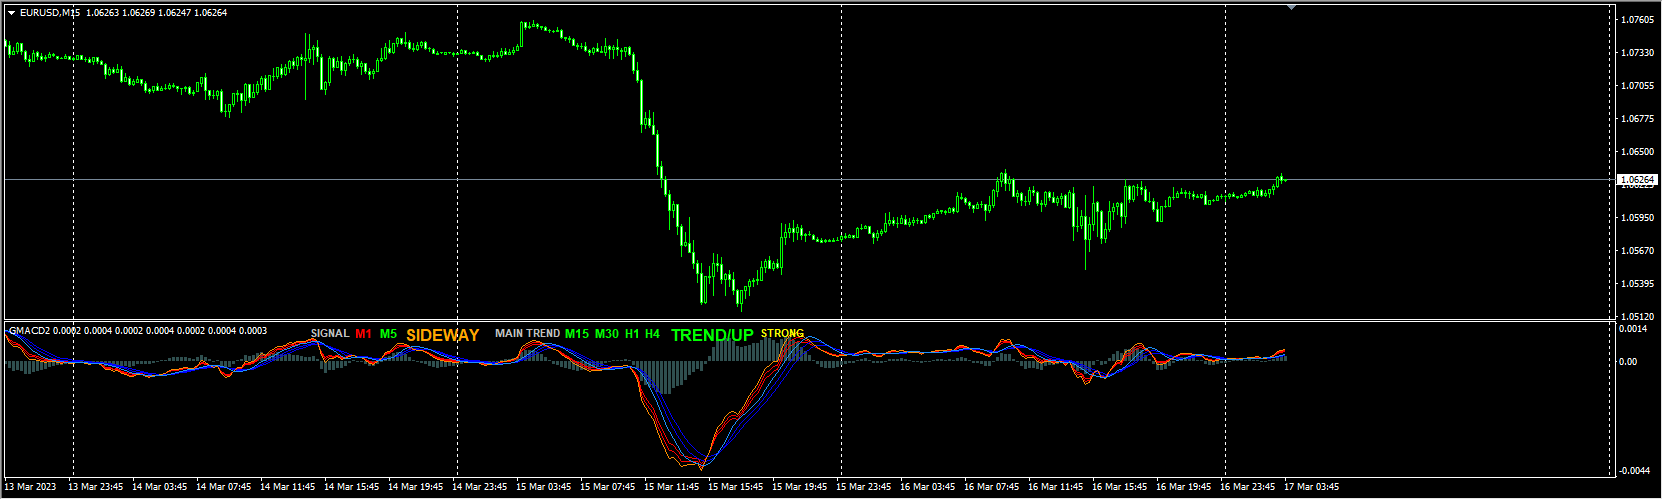Viewport: 1663px width, 500px height.
Task: Click time axis label 14 Mar 15:45
Action: click(x=352, y=488)
